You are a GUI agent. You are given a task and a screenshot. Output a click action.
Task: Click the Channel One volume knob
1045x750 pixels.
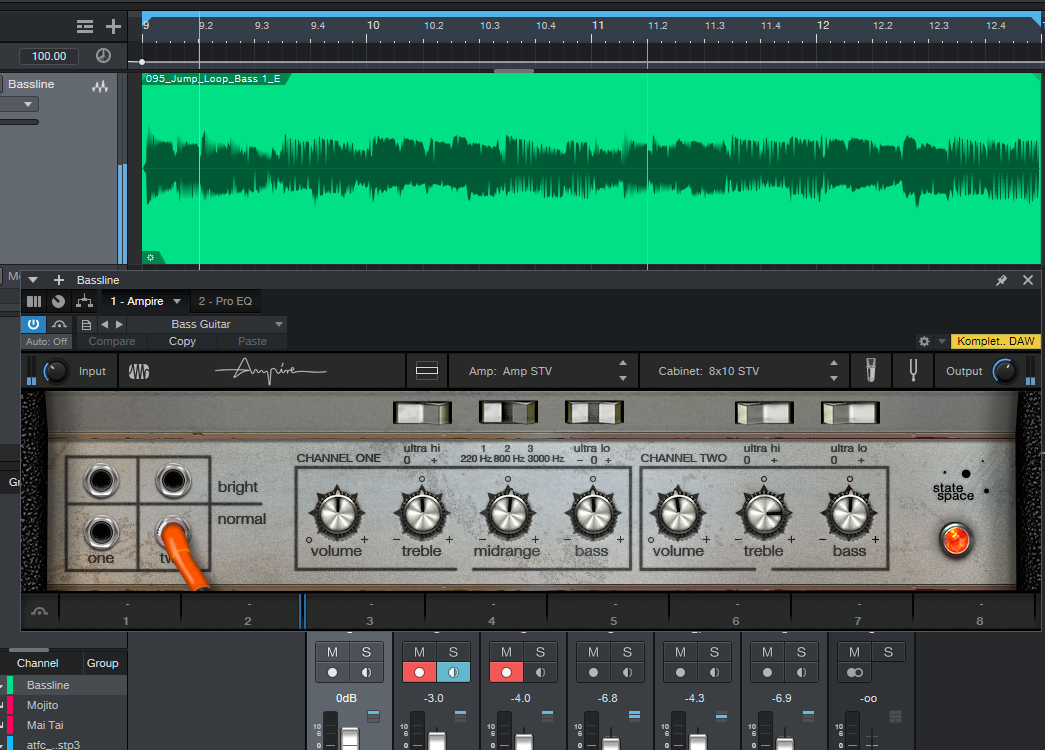tap(337, 514)
